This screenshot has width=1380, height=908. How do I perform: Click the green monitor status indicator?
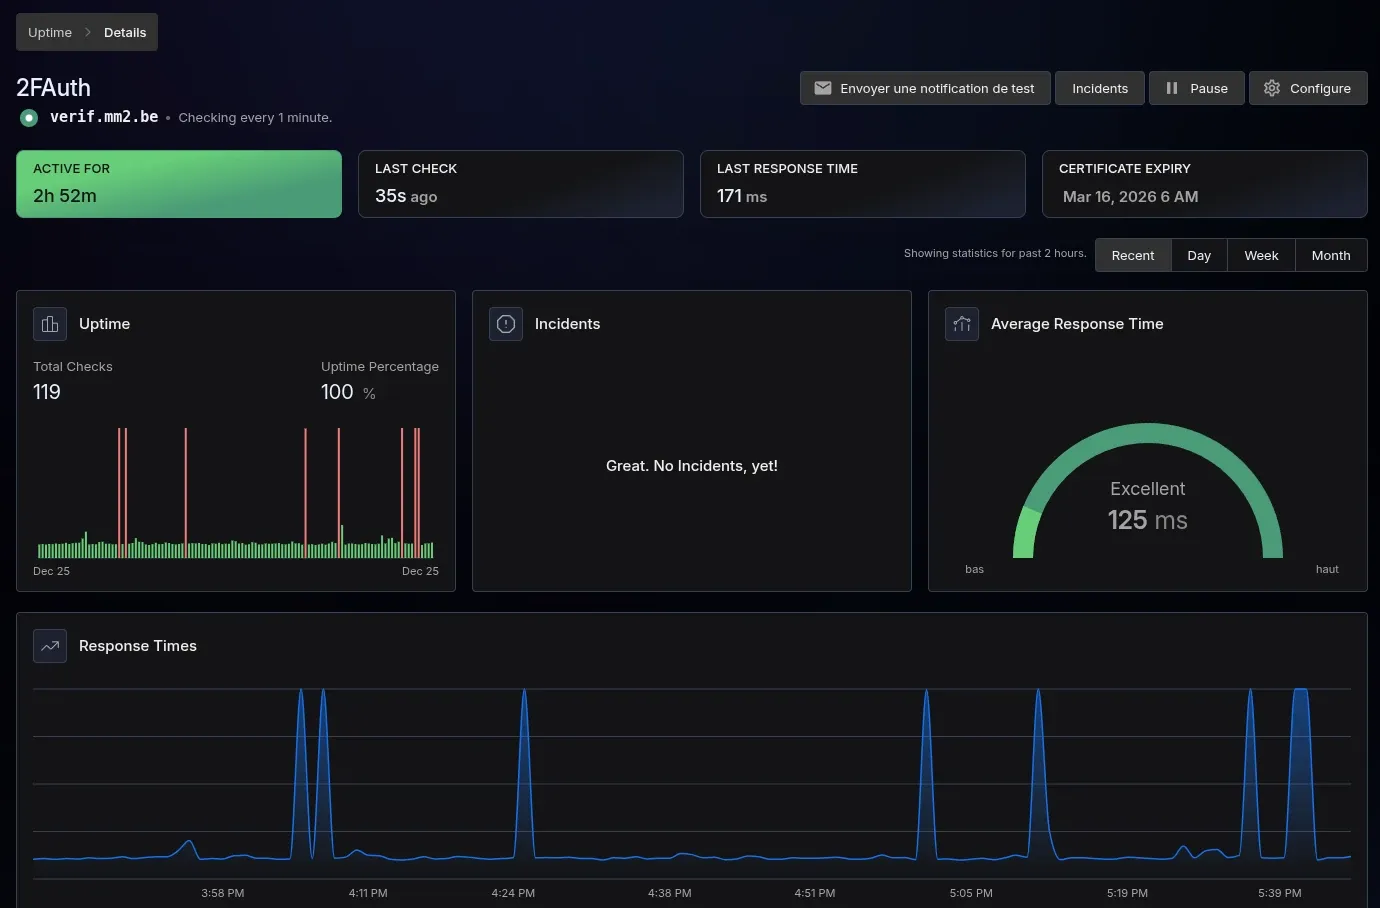(29, 117)
